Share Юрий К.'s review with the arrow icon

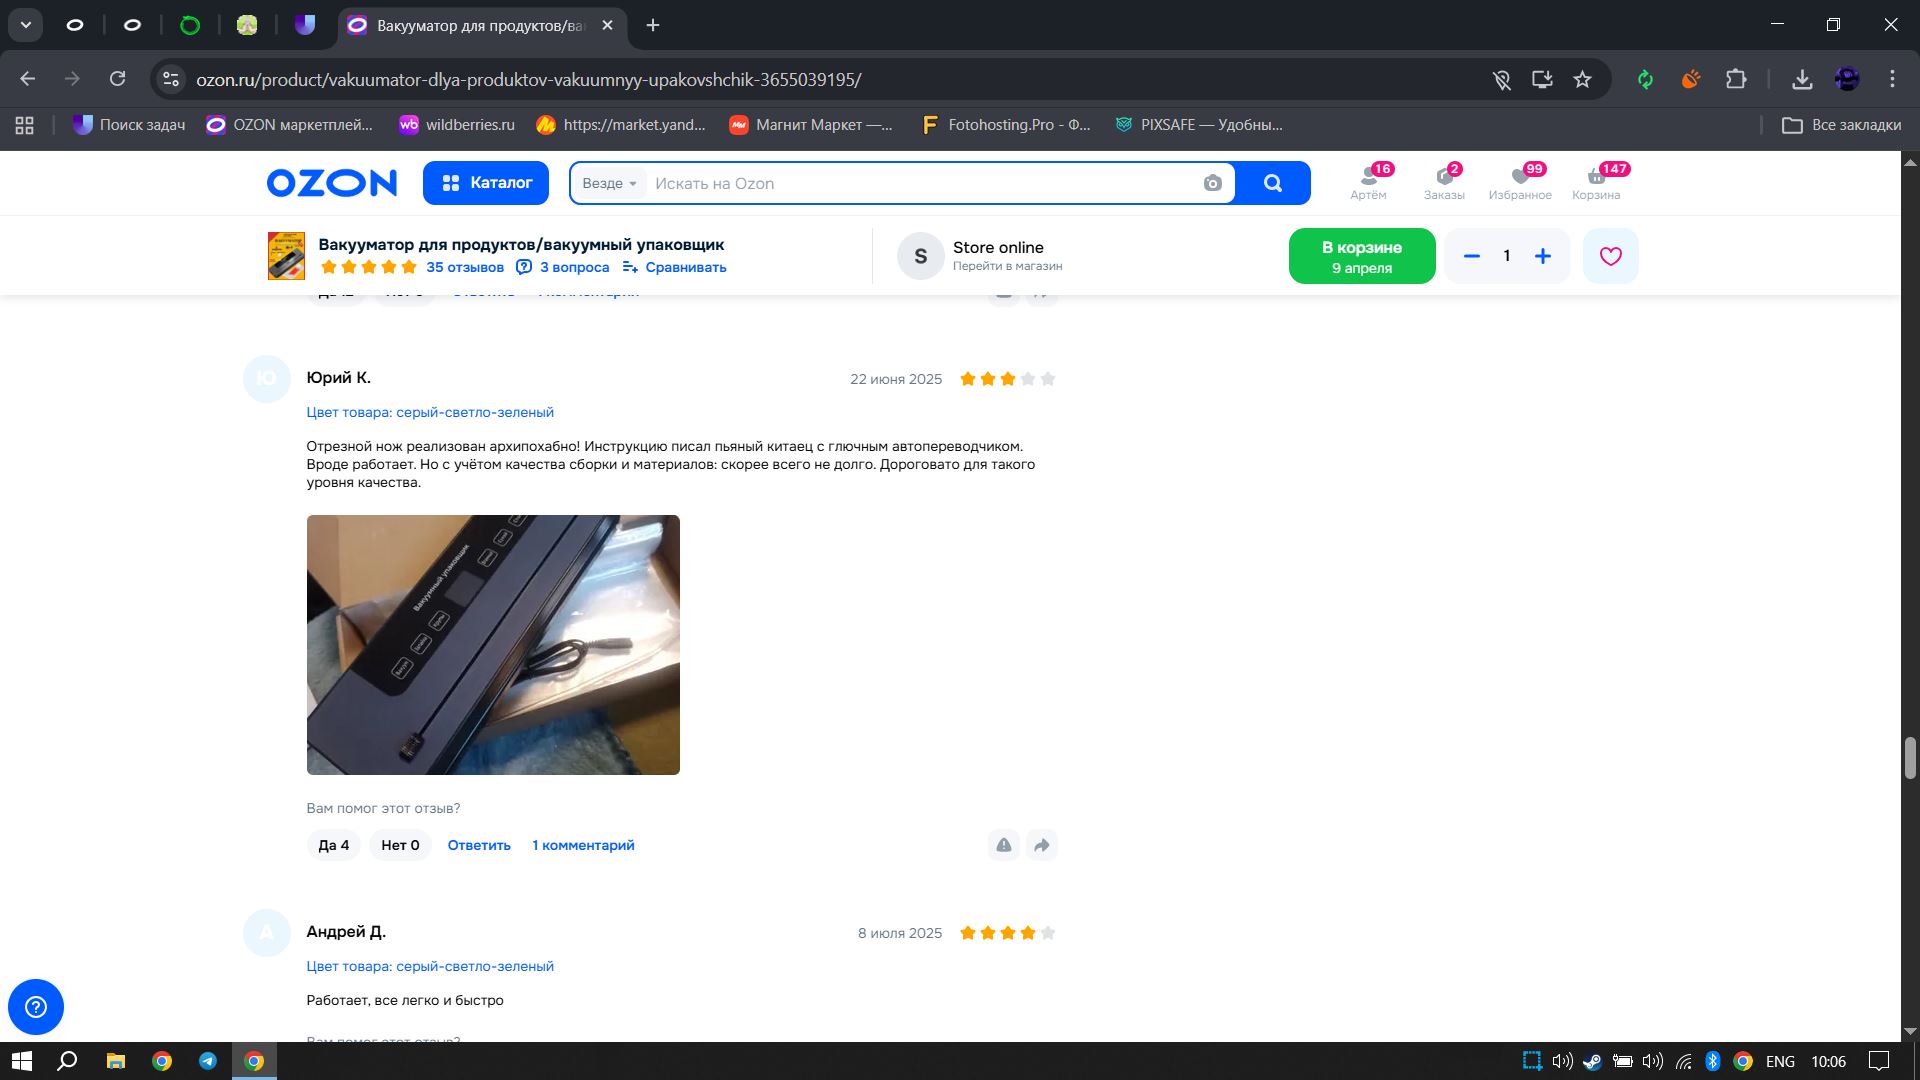[x=1041, y=845]
